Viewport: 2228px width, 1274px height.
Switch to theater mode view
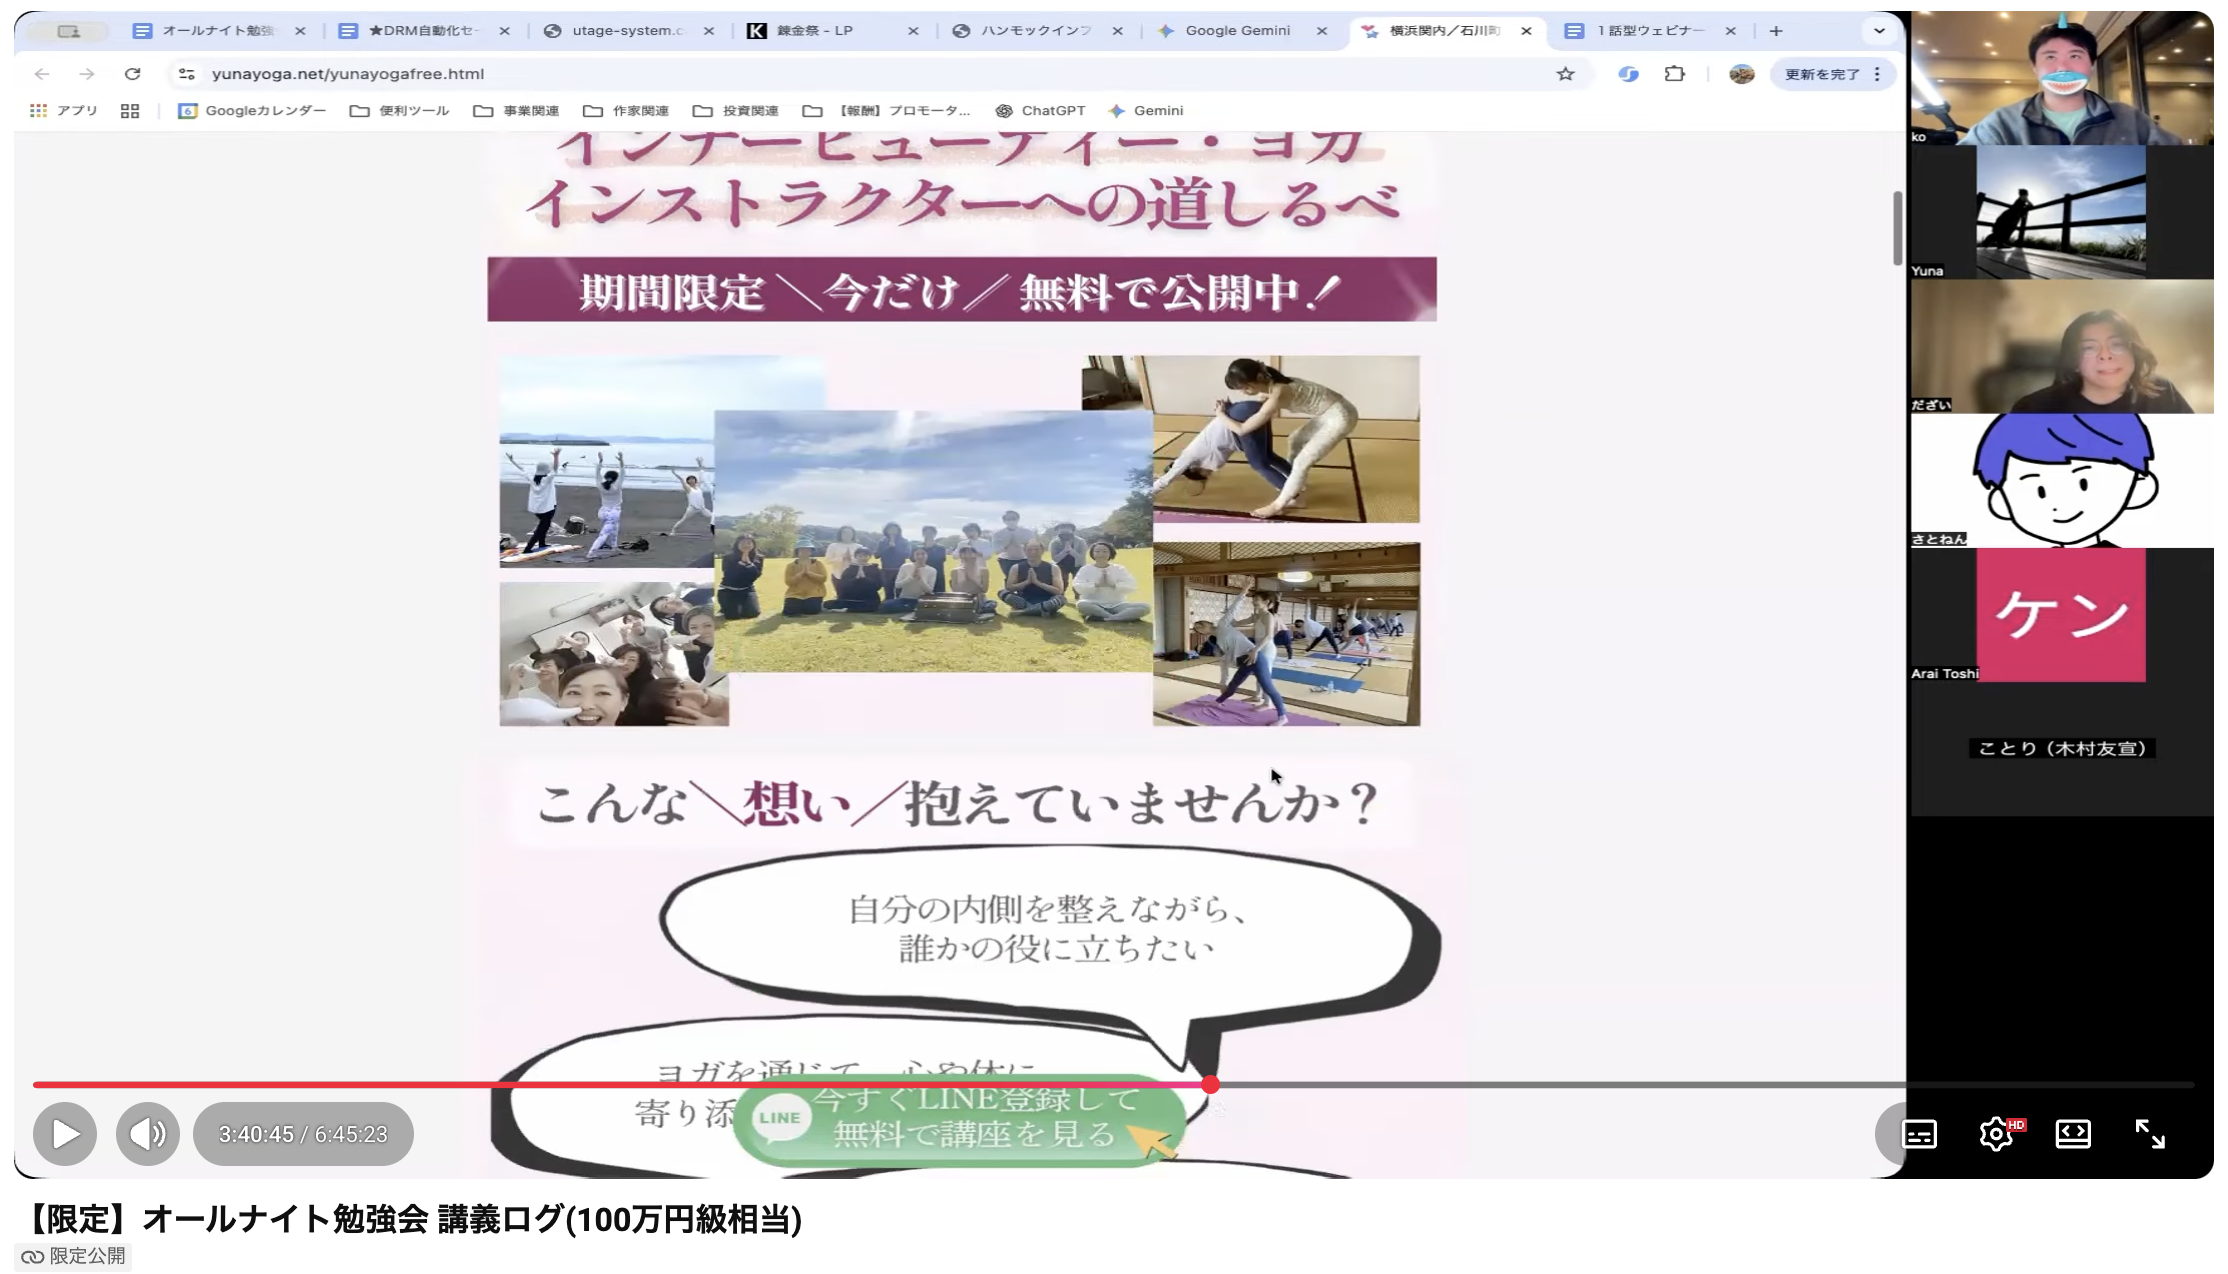(2073, 1134)
